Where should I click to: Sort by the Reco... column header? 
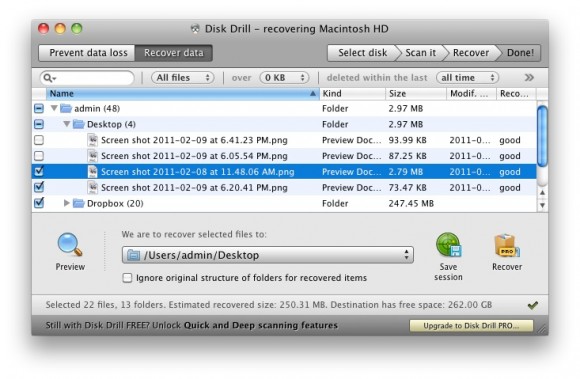click(x=516, y=94)
